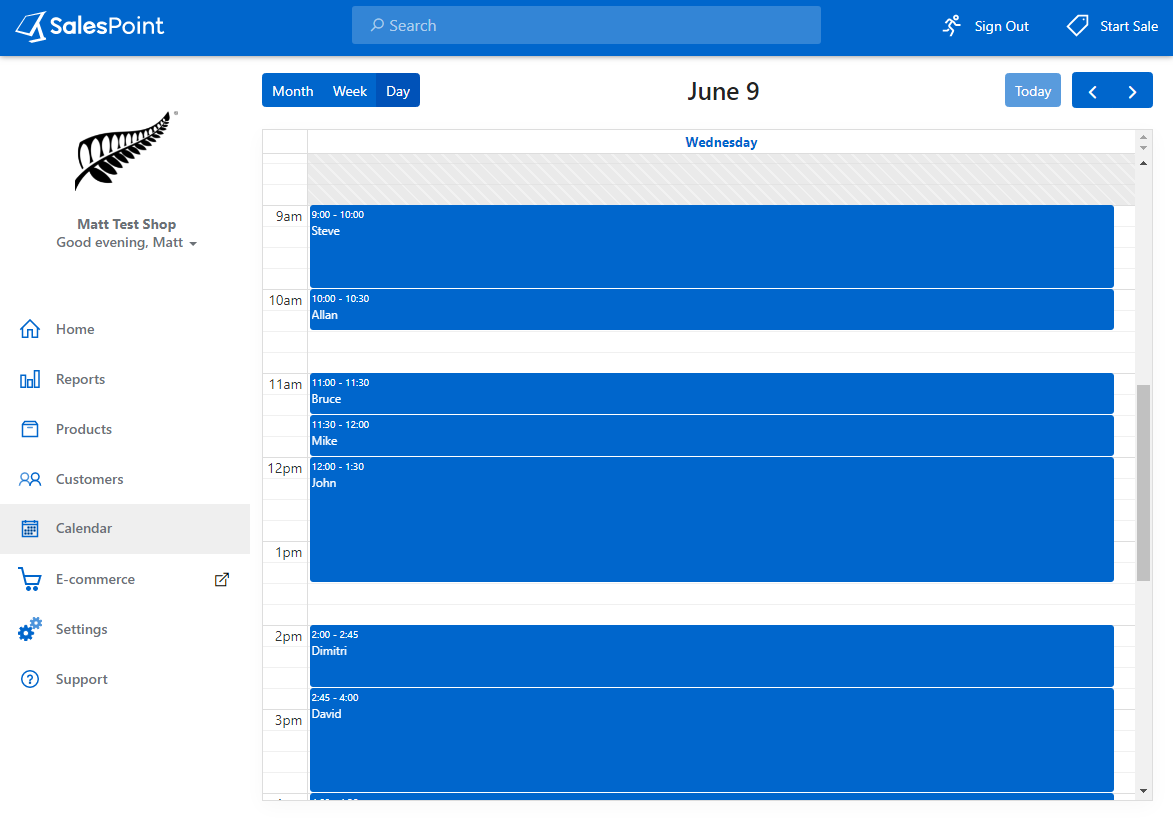This screenshot has width=1173, height=820.
Task: Click the SalesPoint logo
Action: [x=90, y=27]
